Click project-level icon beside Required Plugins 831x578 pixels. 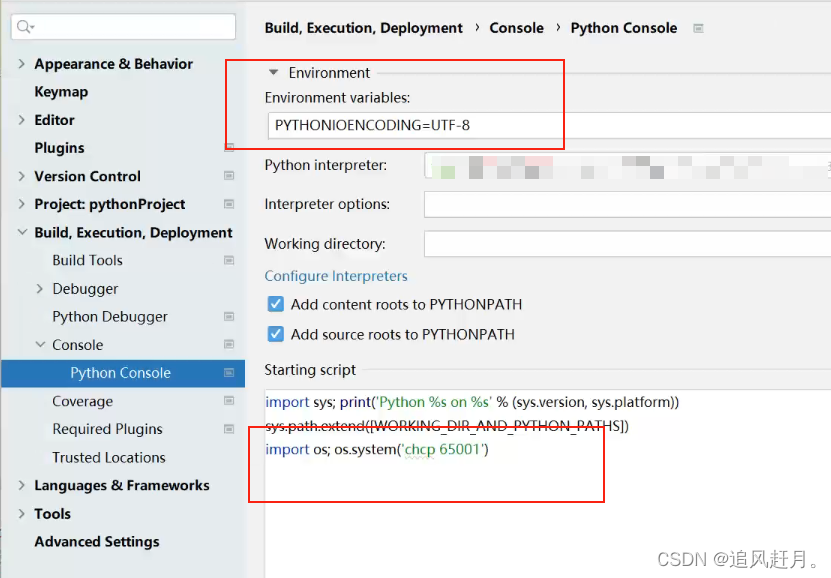point(229,429)
